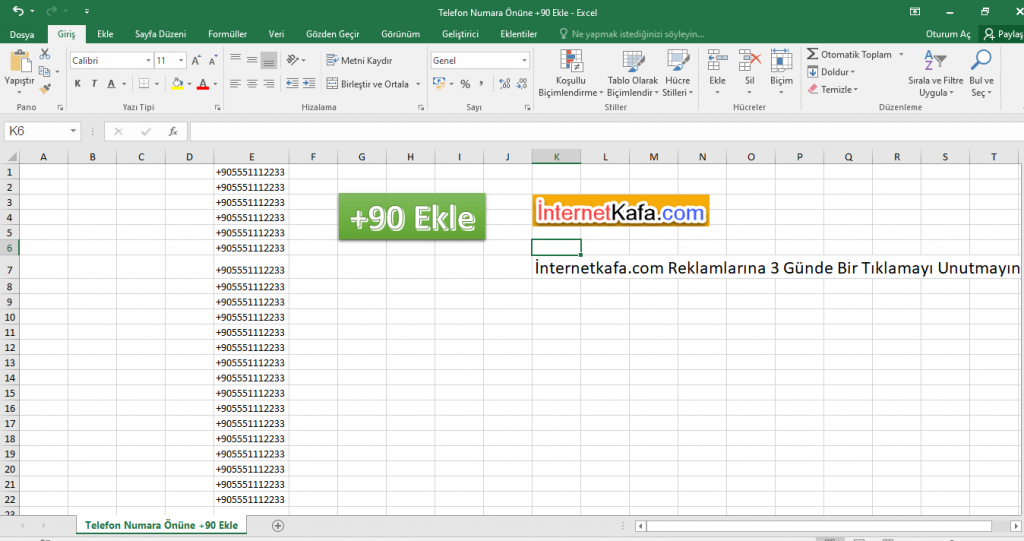Toggle right text alignment
Image resolution: width=1024 pixels, height=541 pixels.
point(268,84)
